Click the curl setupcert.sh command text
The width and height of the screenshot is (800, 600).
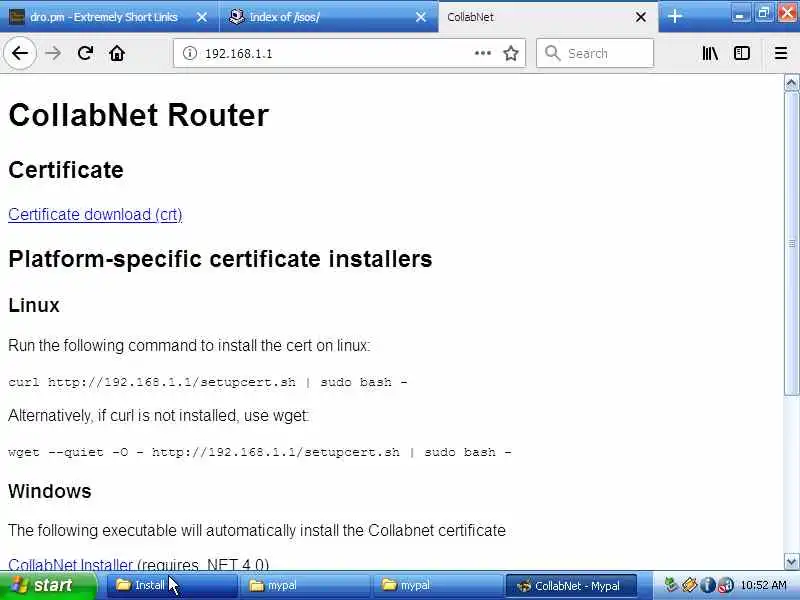tap(208, 382)
